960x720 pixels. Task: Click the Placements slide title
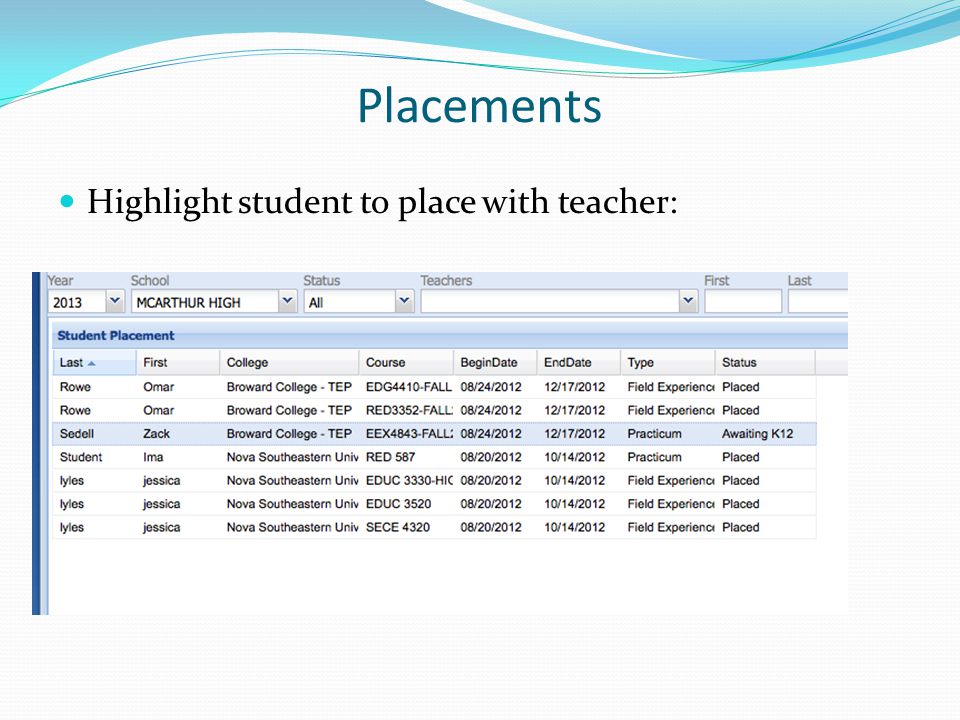tap(479, 105)
